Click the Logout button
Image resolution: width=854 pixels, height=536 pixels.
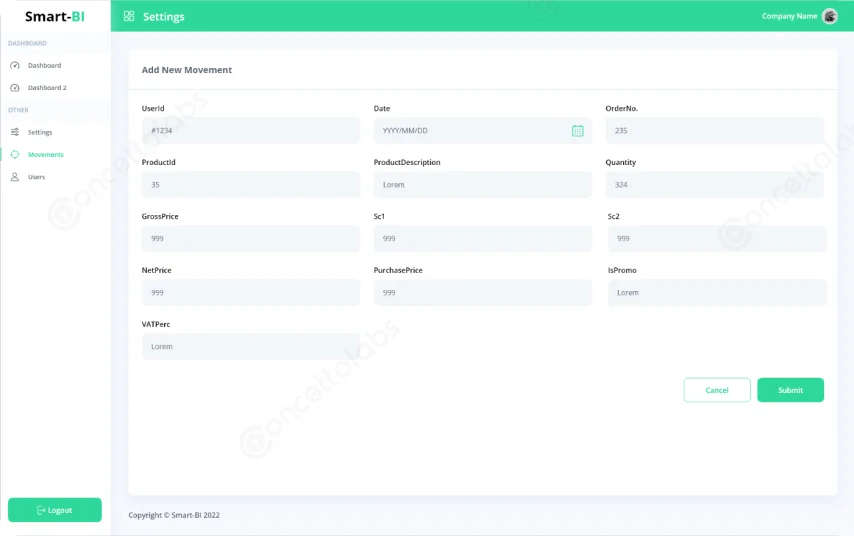click(54, 510)
